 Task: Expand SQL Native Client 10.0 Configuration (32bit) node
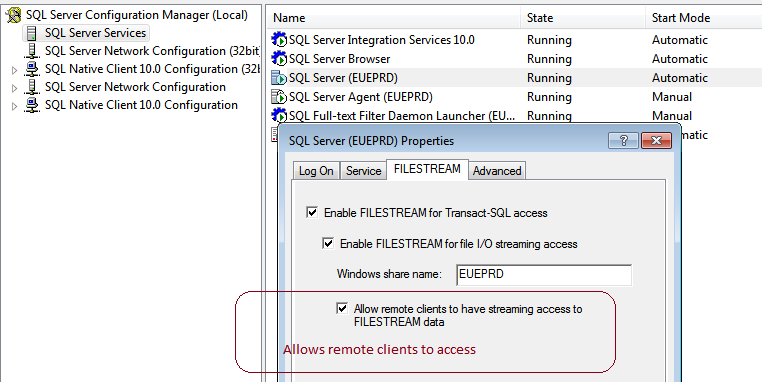[x=15, y=70]
